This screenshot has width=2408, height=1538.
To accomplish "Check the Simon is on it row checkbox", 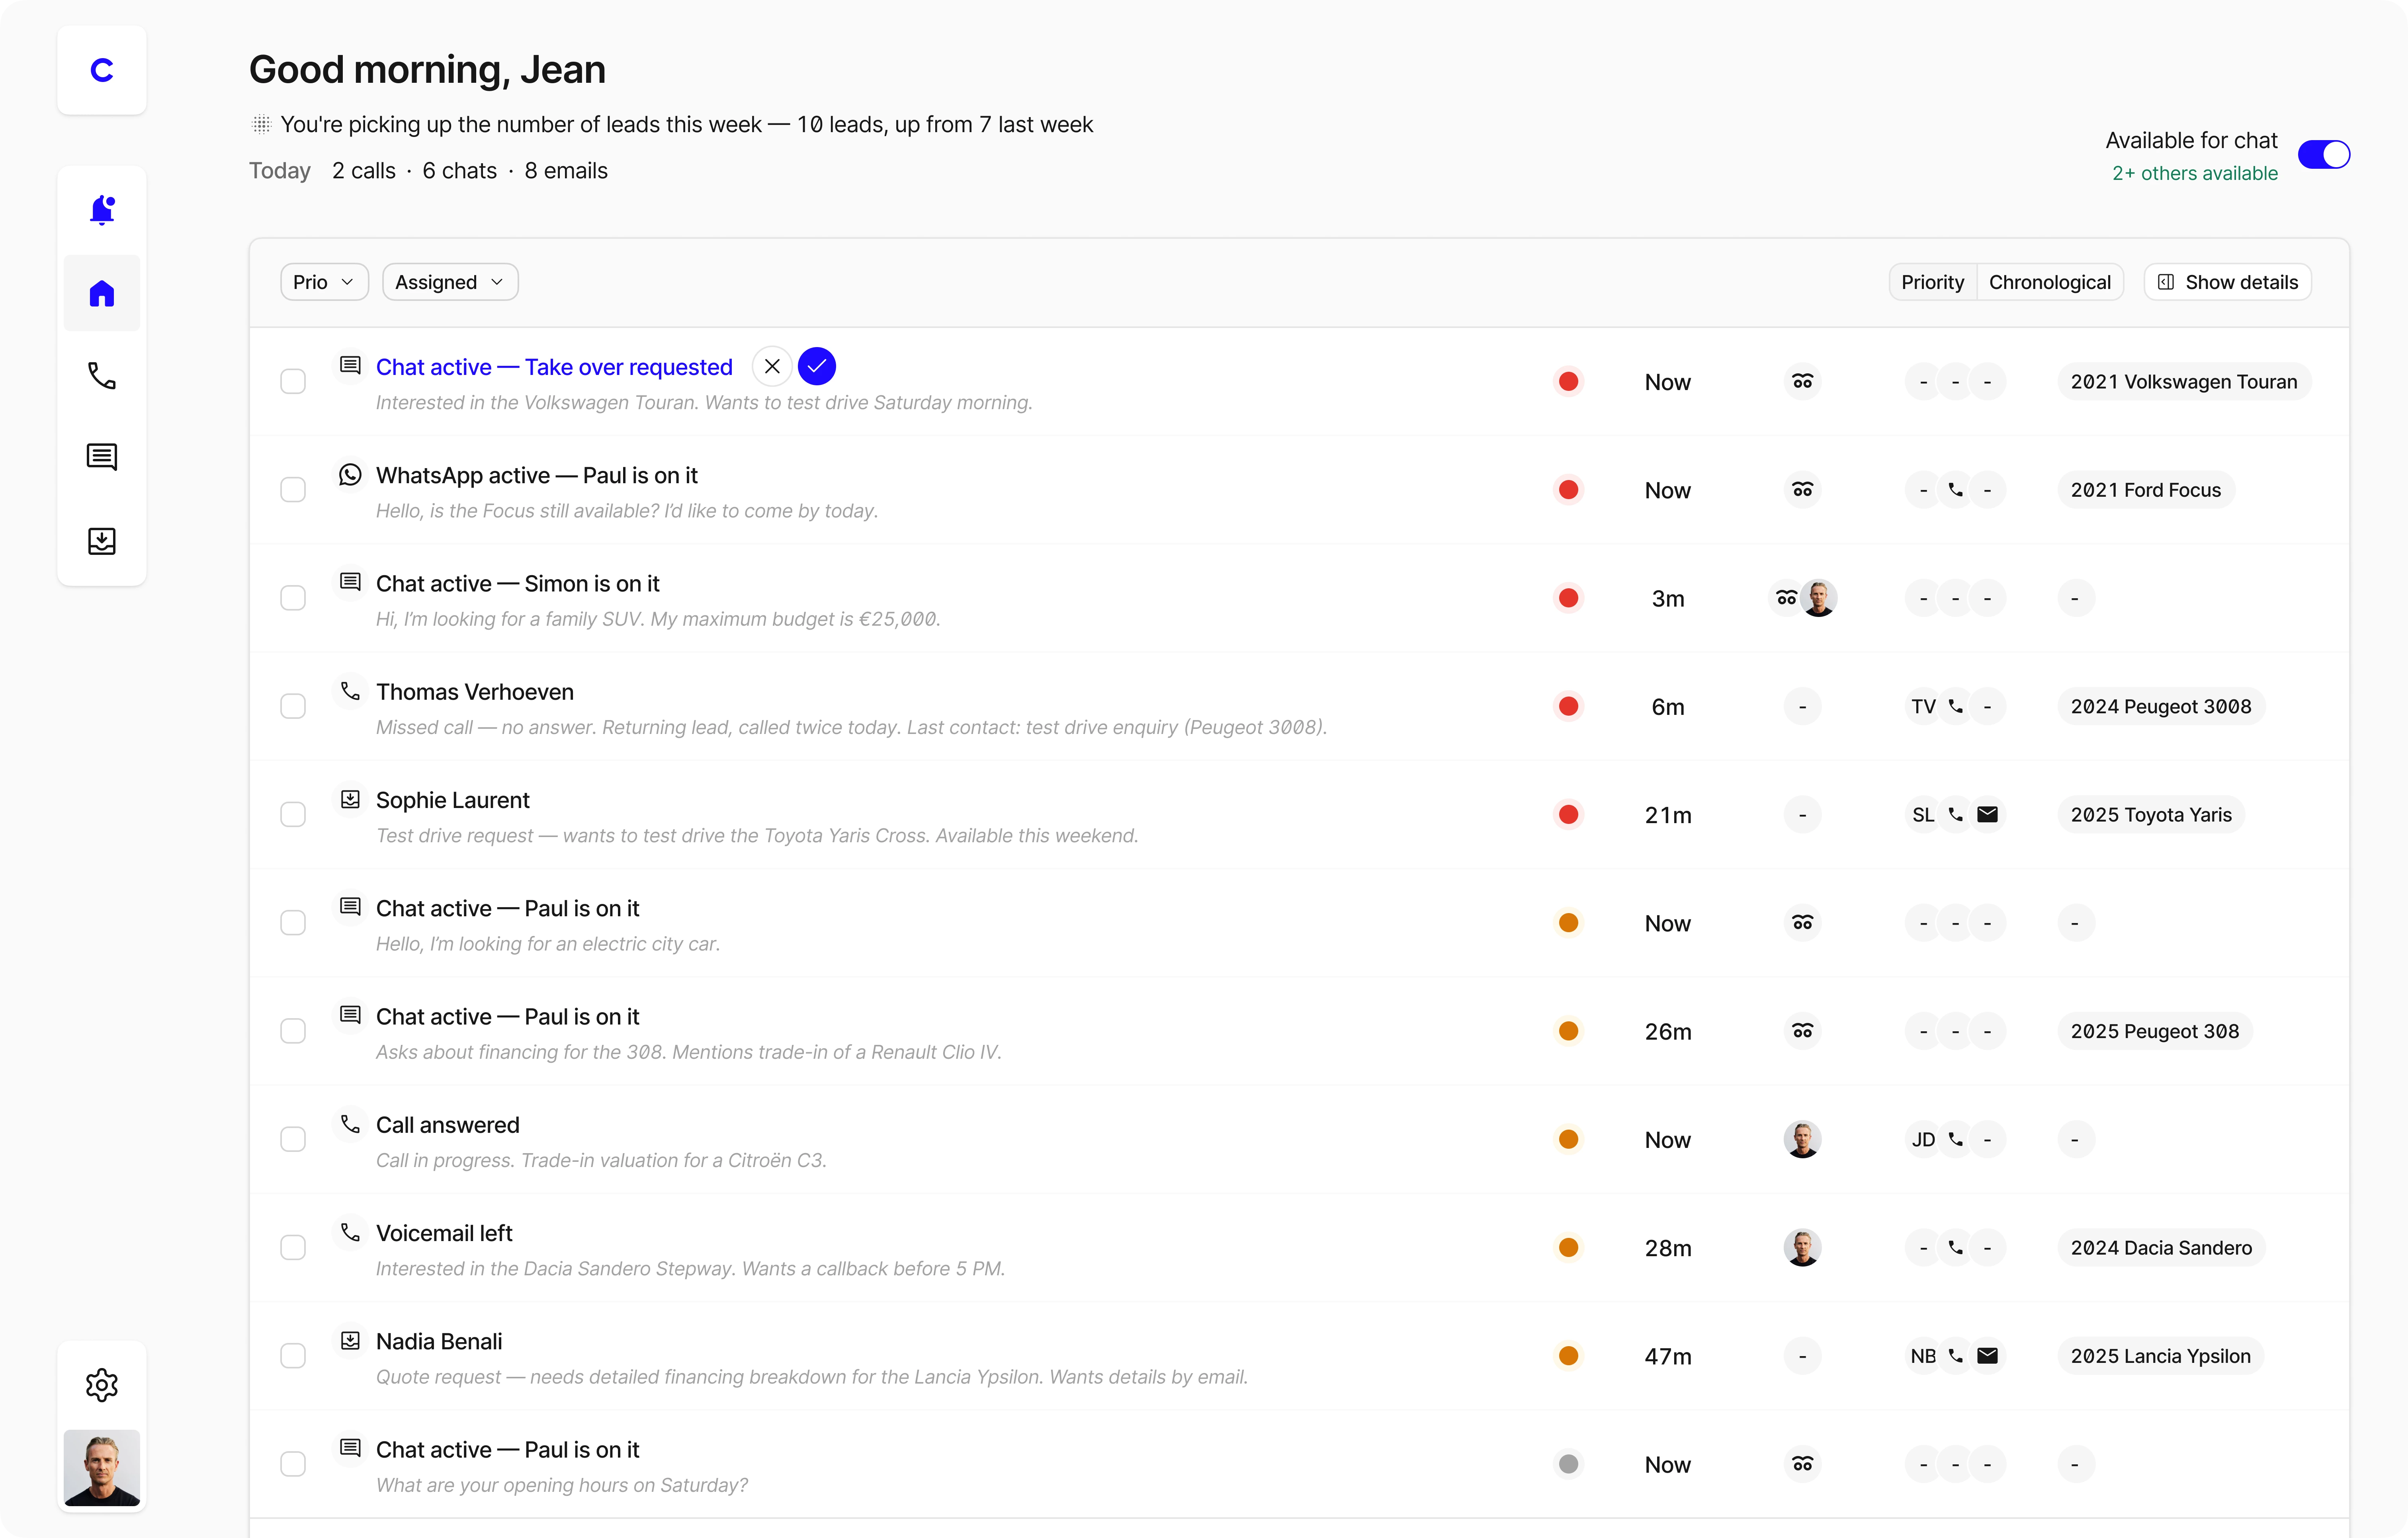I will (x=293, y=598).
